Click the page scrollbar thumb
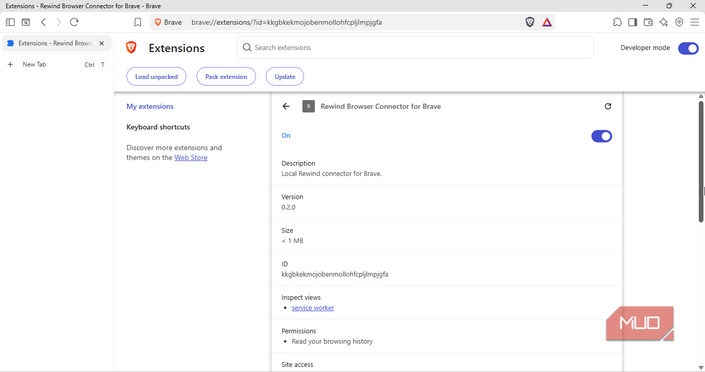 click(x=701, y=161)
